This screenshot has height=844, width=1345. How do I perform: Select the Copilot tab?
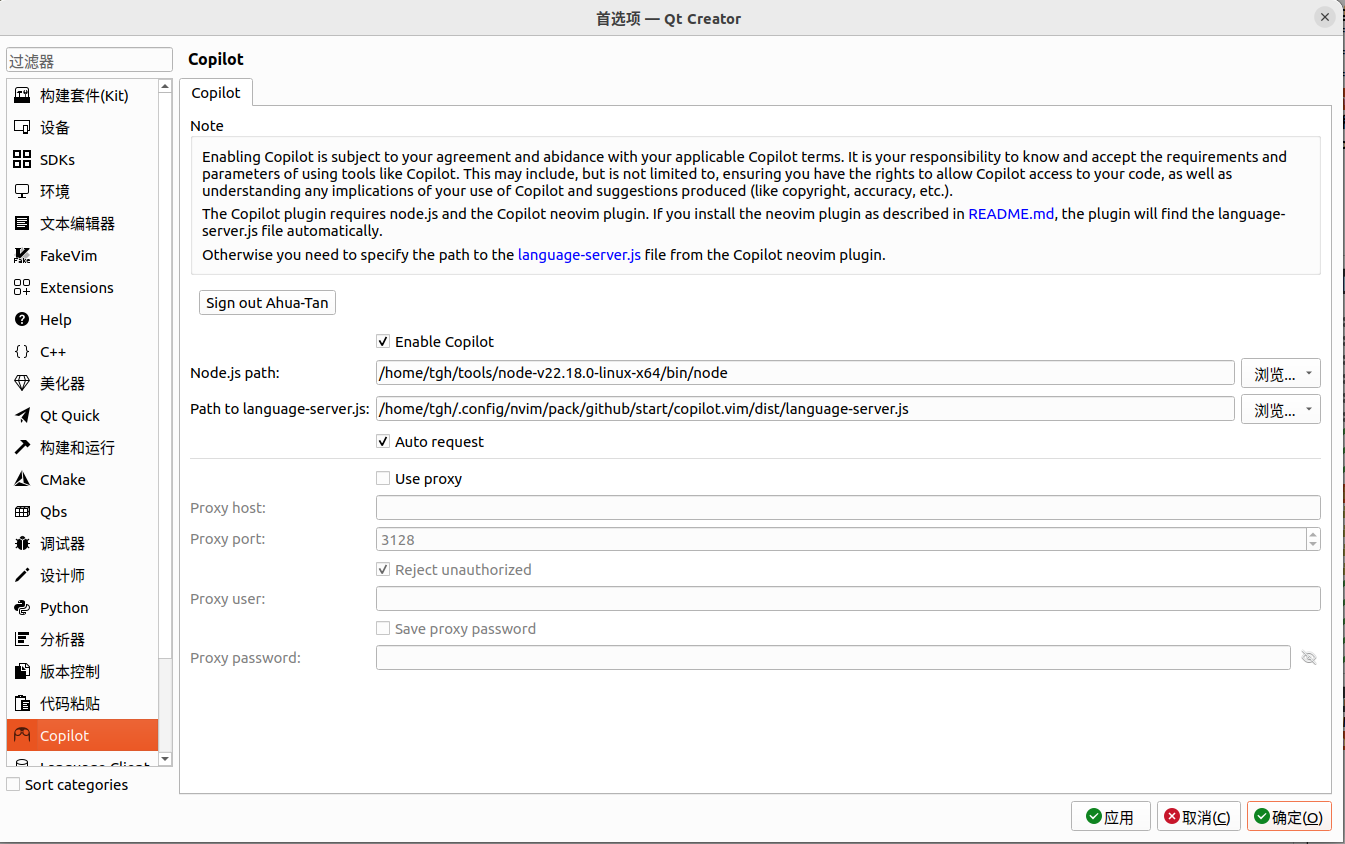click(x=216, y=92)
